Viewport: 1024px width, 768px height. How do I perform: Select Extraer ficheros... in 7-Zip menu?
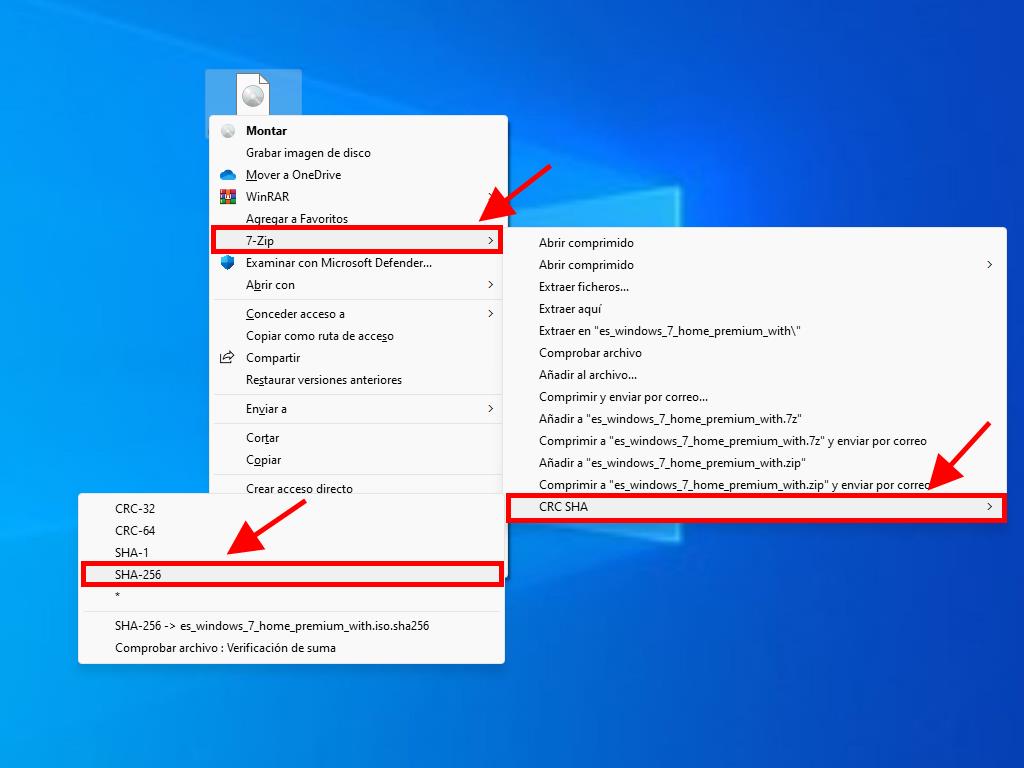756,287
